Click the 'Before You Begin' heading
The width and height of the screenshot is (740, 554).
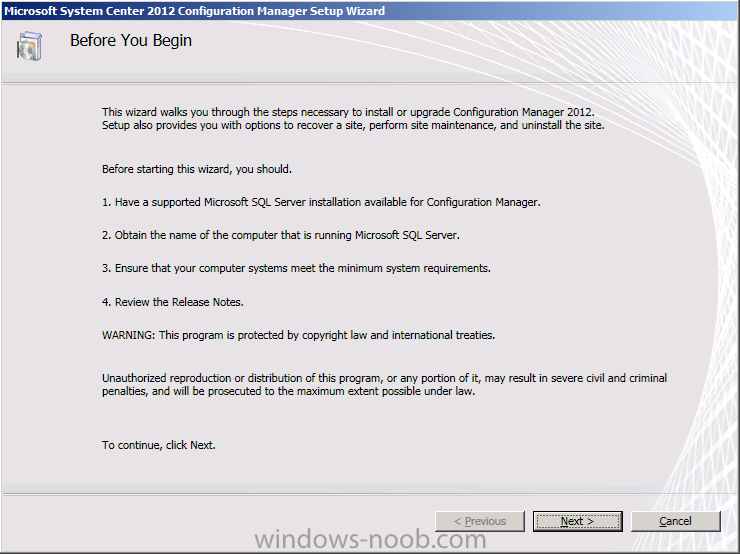(x=131, y=41)
